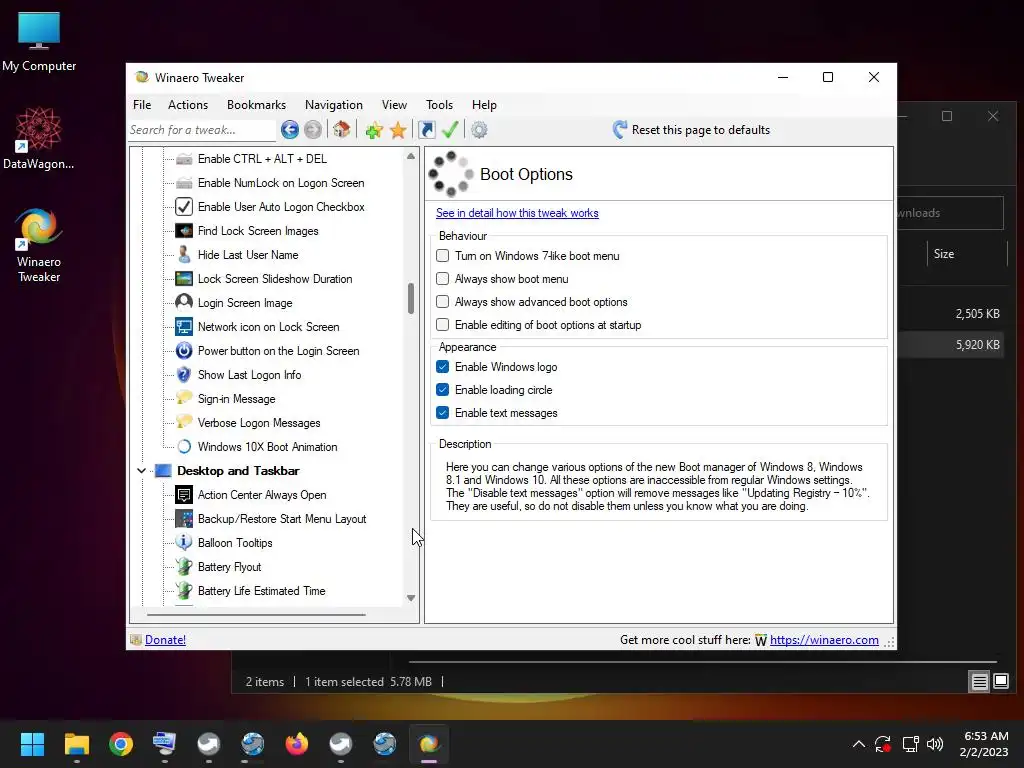1024x768 pixels.
Task: Open the home page icon in toolbar
Action: 342,129
